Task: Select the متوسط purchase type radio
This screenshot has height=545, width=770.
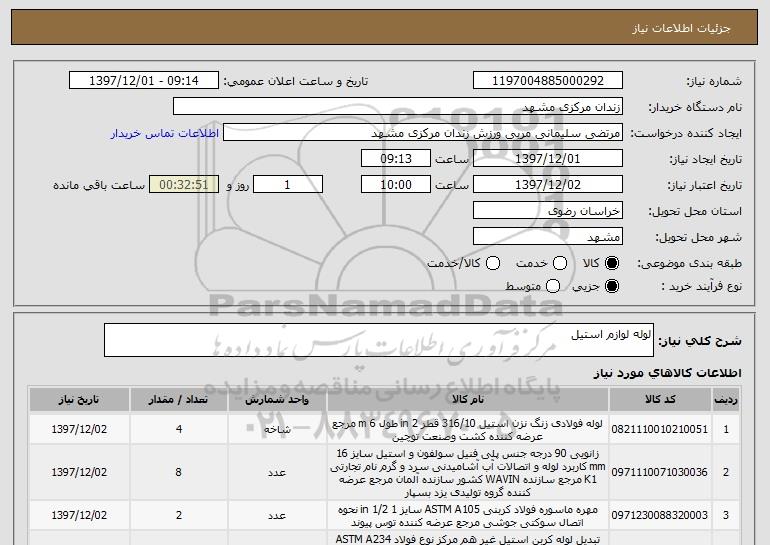Action: tap(553, 286)
